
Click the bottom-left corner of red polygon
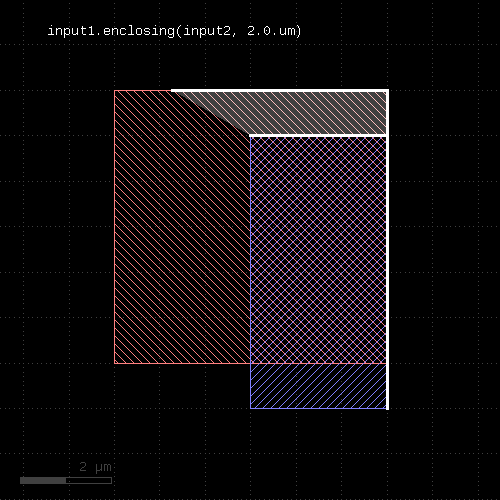point(114,363)
